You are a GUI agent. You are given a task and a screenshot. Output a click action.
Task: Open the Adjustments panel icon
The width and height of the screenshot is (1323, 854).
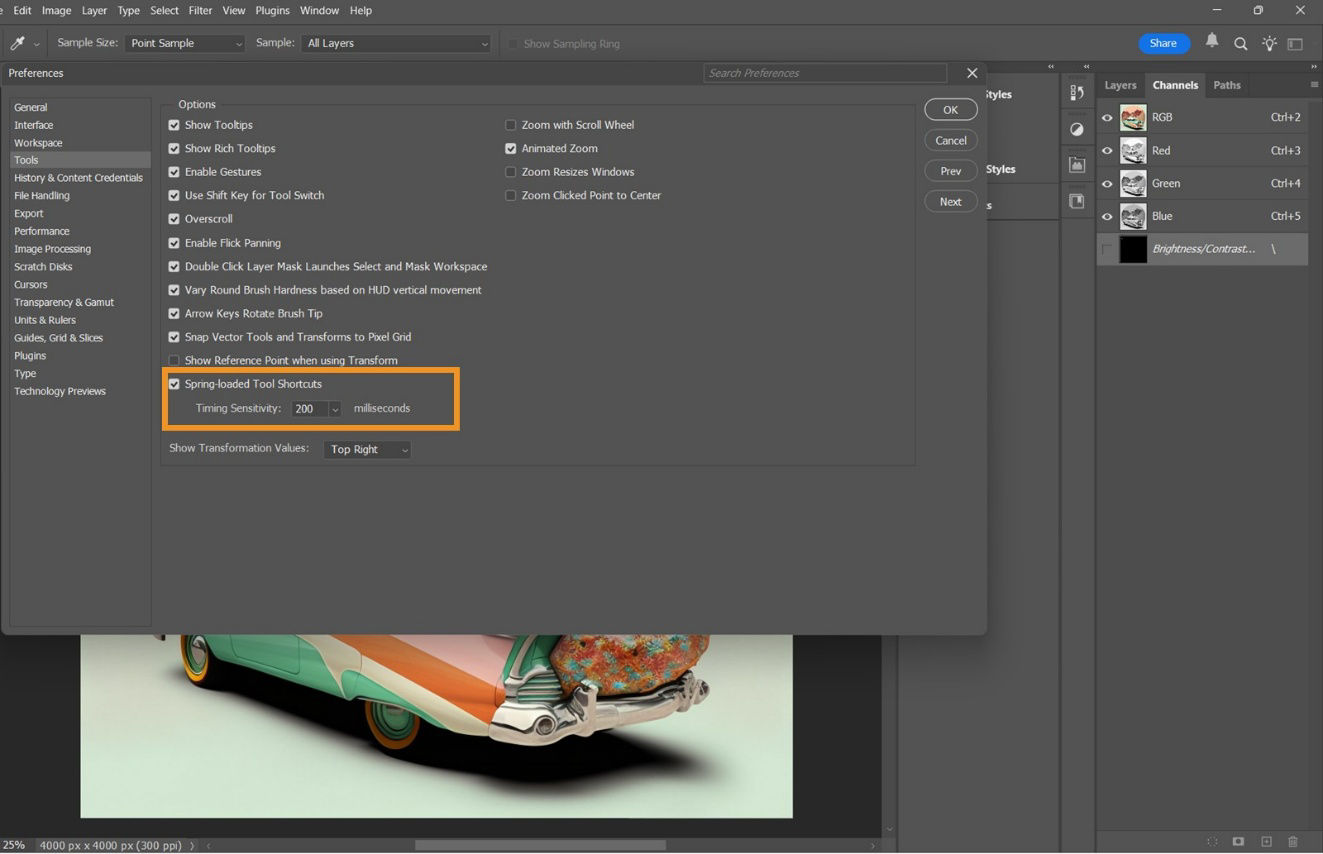[1077, 130]
